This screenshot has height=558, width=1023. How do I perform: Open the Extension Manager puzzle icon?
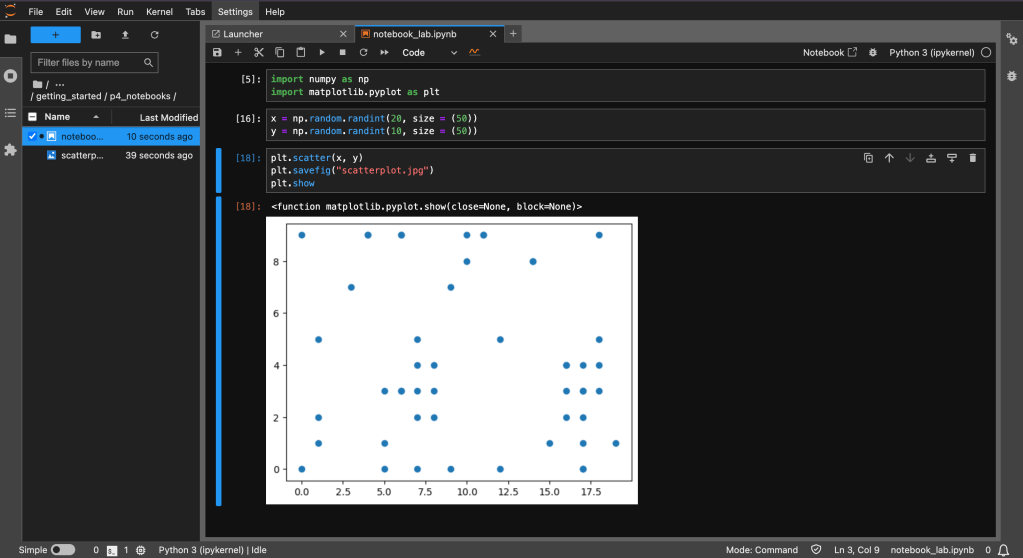[x=11, y=150]
